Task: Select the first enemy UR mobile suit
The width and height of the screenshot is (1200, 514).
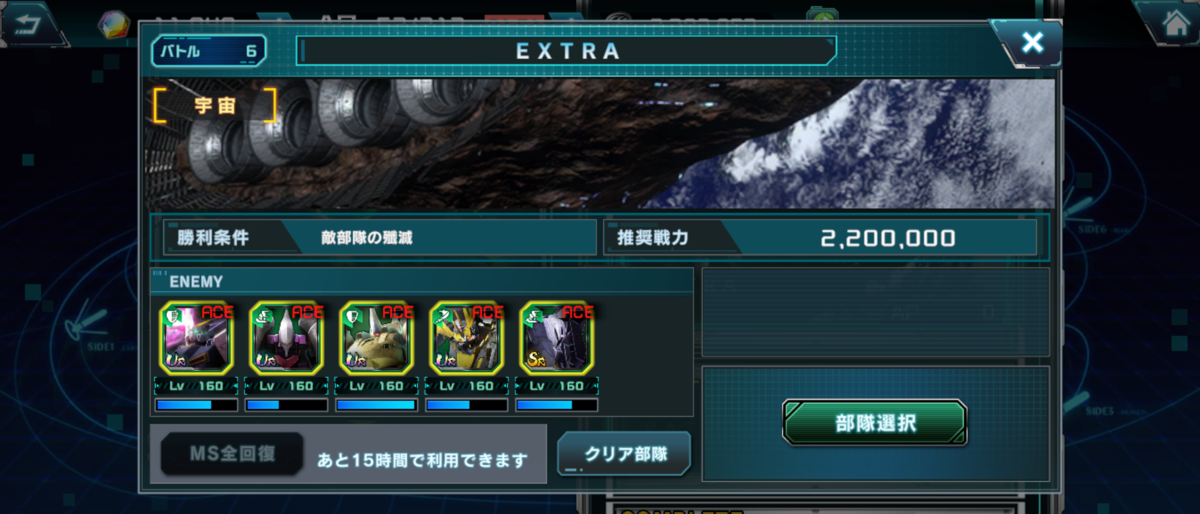Action: (196, 338)
